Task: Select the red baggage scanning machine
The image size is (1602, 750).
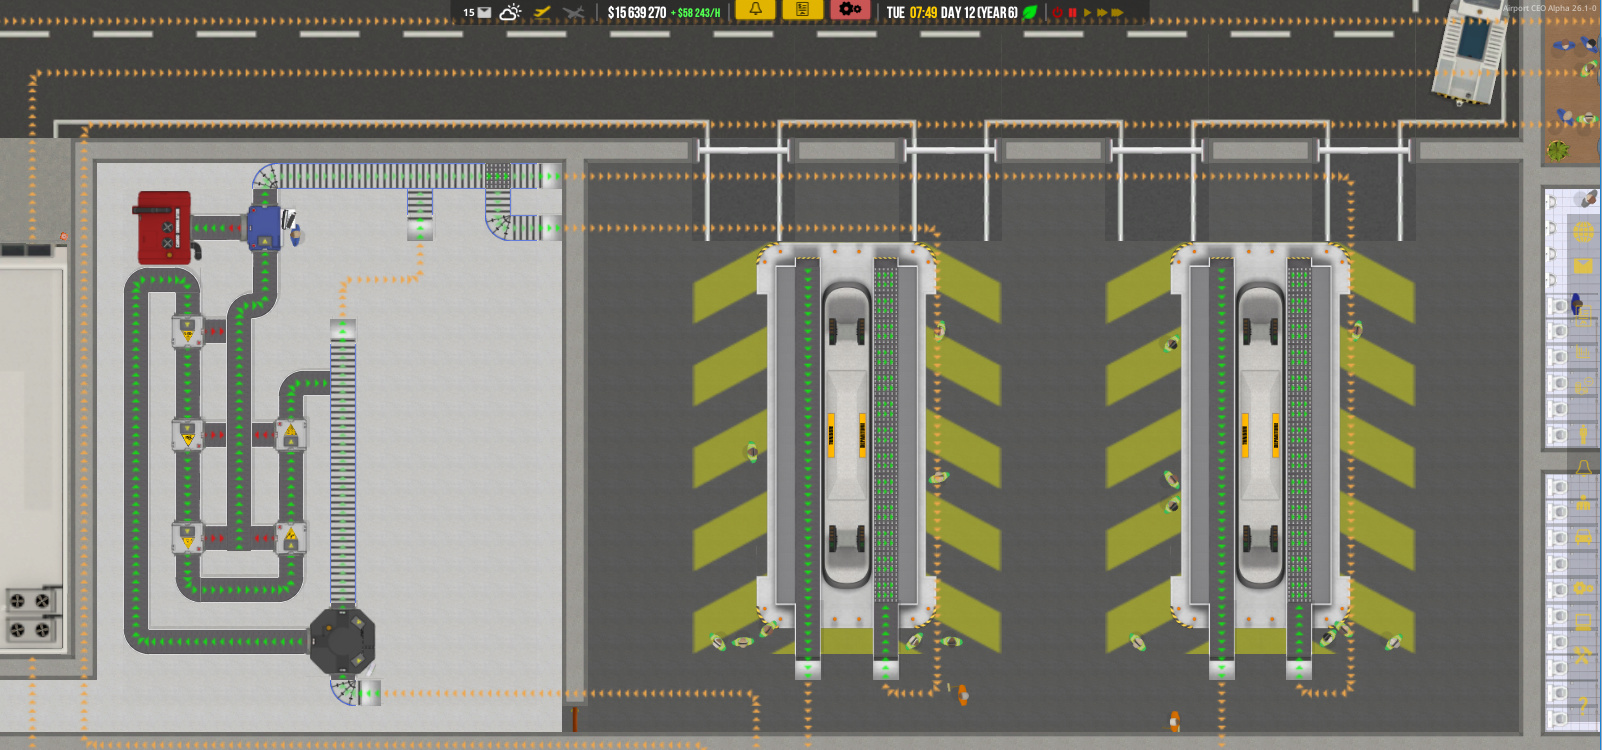Action: 163,228
